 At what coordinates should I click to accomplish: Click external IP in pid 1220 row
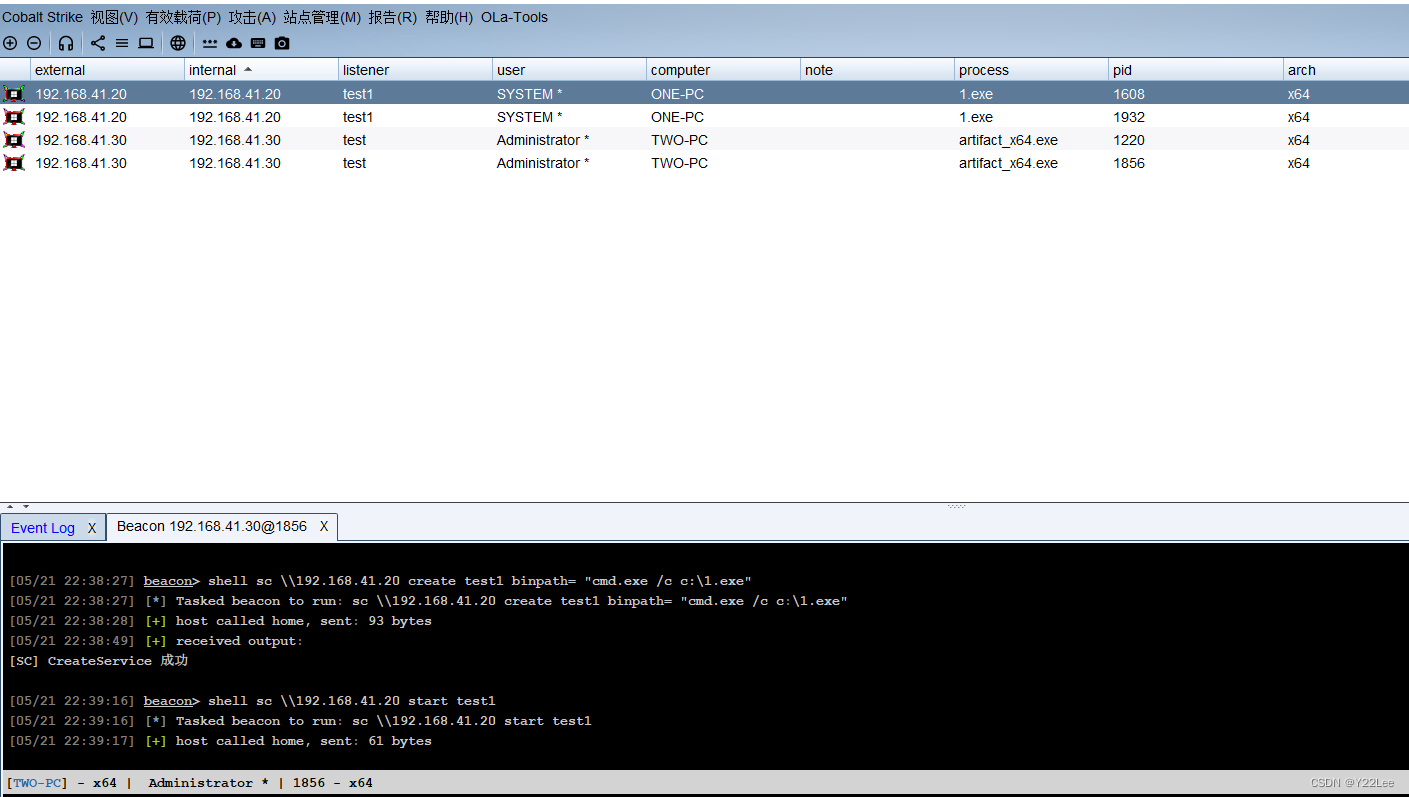coord(81,140)
